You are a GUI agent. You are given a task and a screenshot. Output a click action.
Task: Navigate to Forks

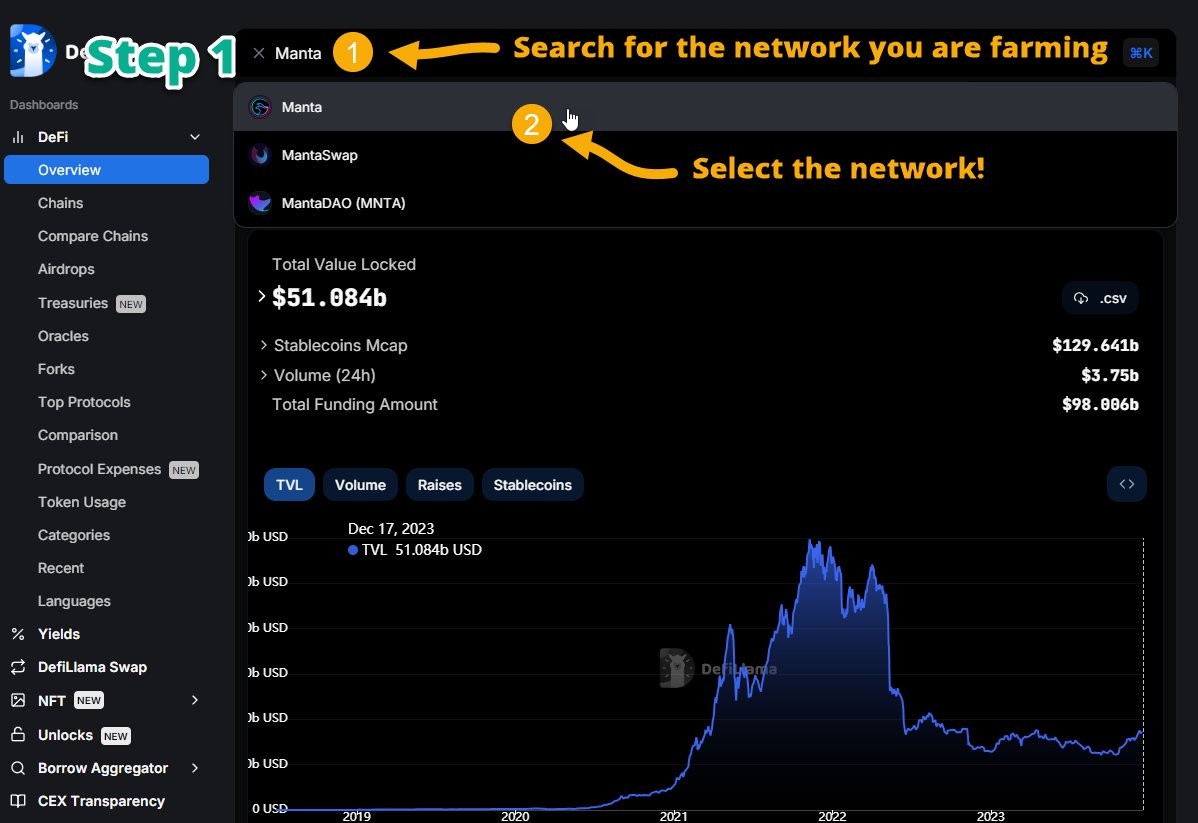pos(56,369)
